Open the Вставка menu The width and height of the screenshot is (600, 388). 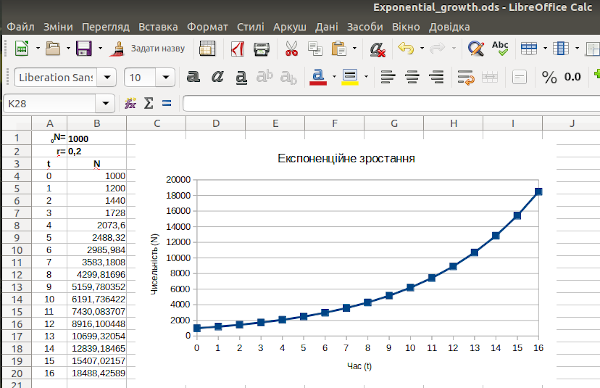coord(158,27)
